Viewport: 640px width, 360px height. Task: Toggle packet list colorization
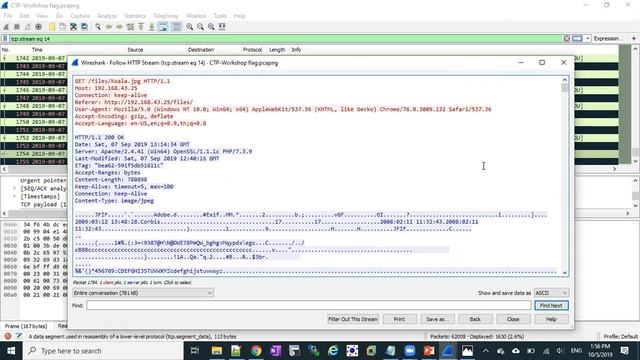[176, 27]
